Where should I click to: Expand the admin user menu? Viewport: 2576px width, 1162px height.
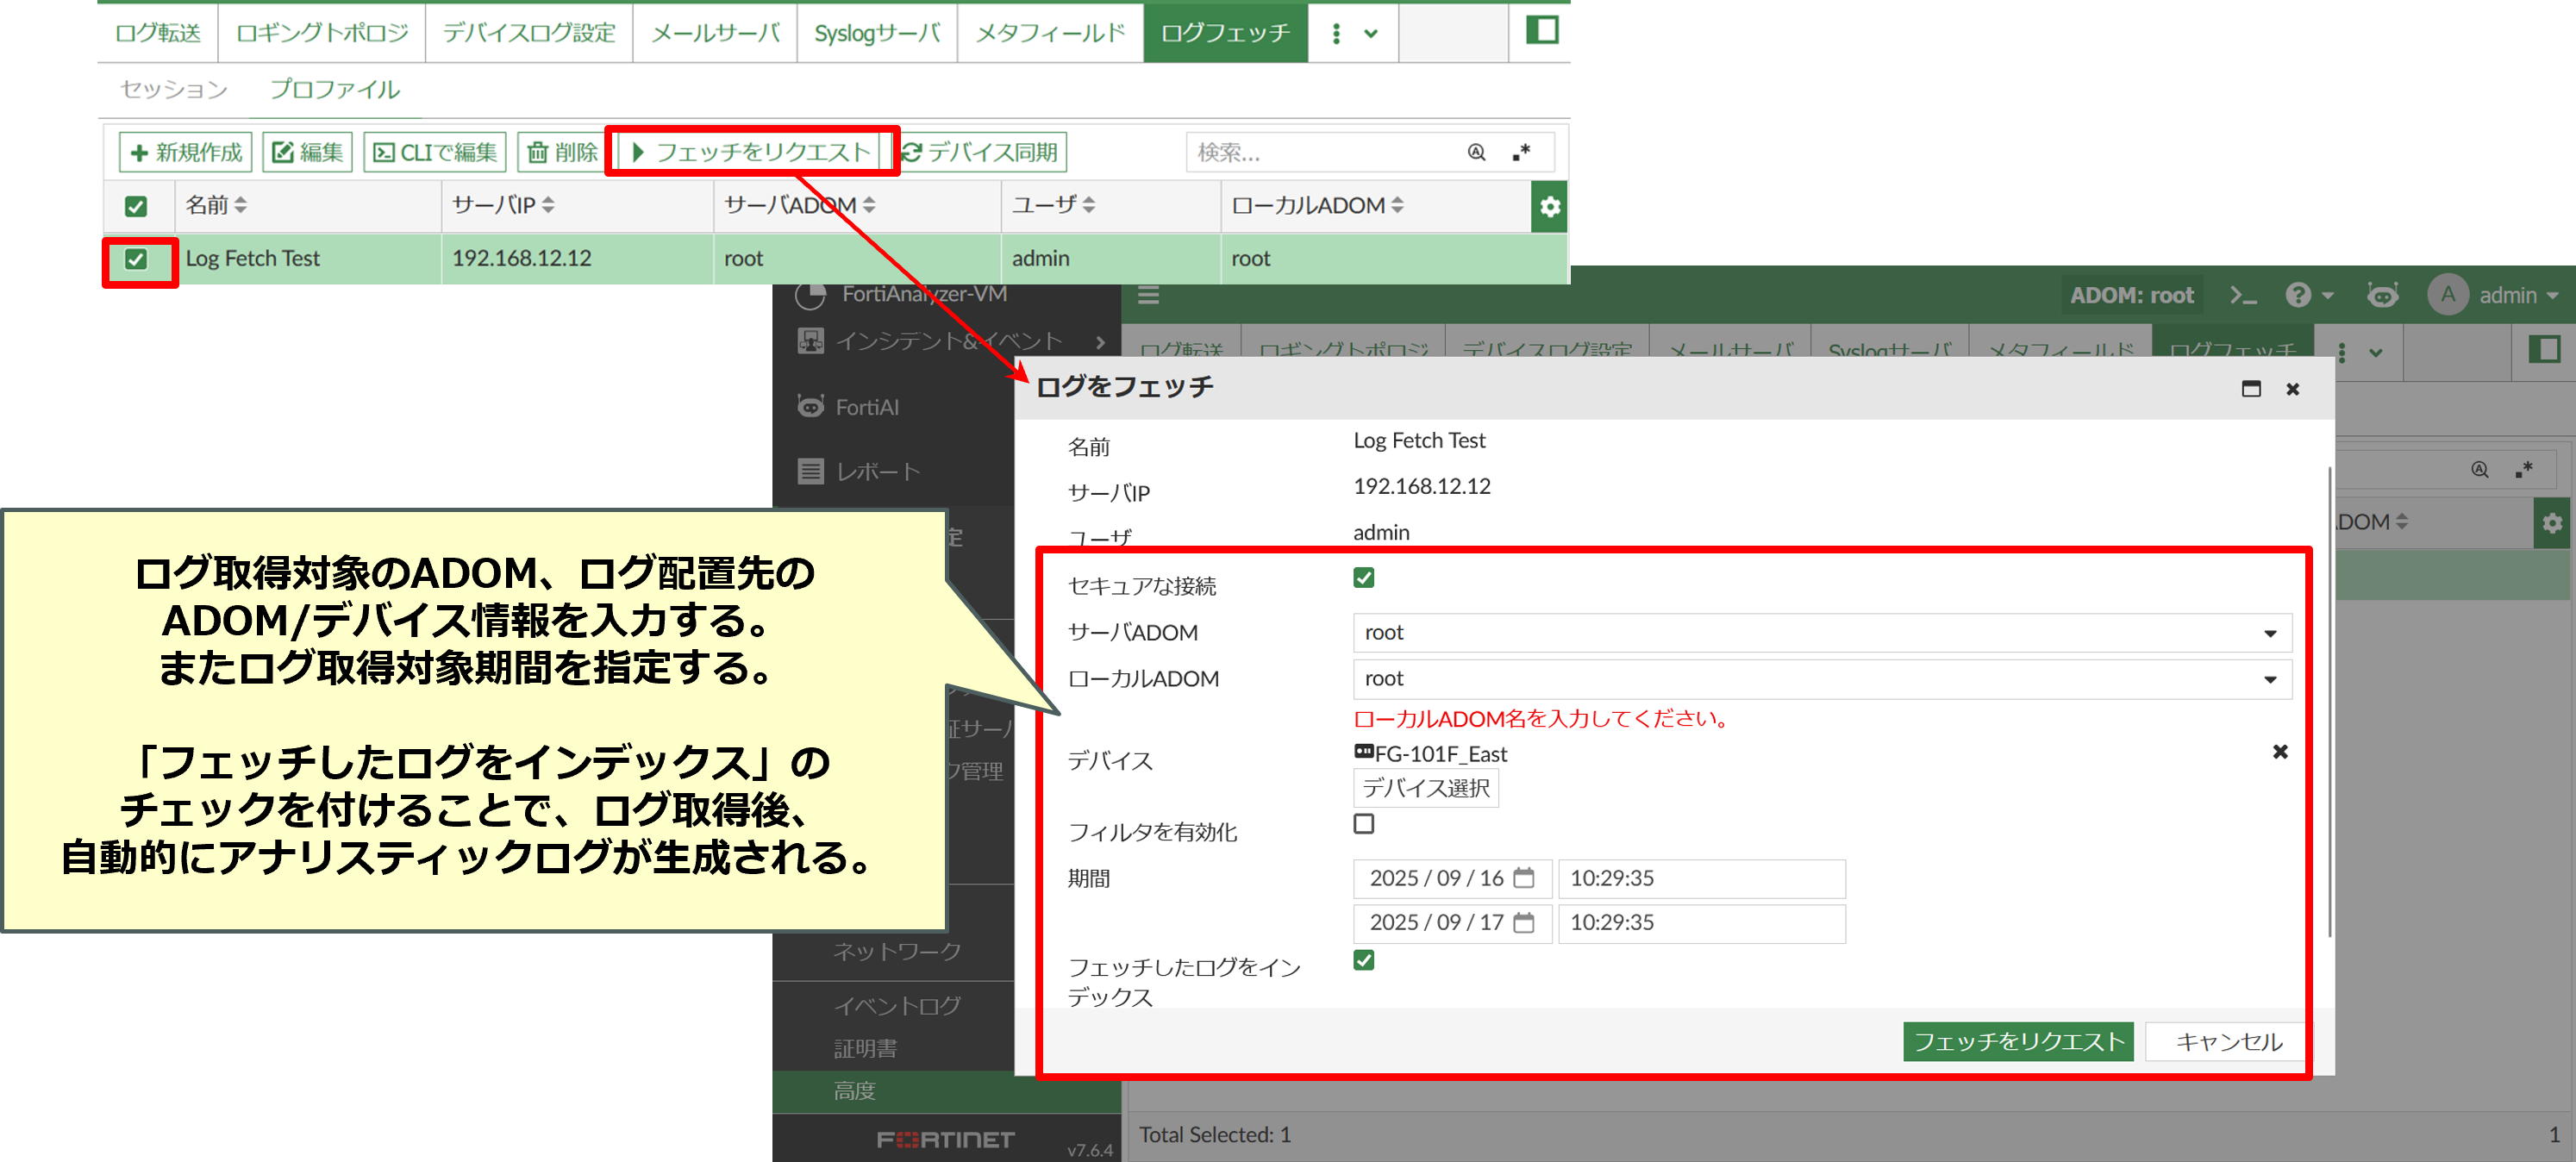pyautogui.click(x=2506, y=295)
